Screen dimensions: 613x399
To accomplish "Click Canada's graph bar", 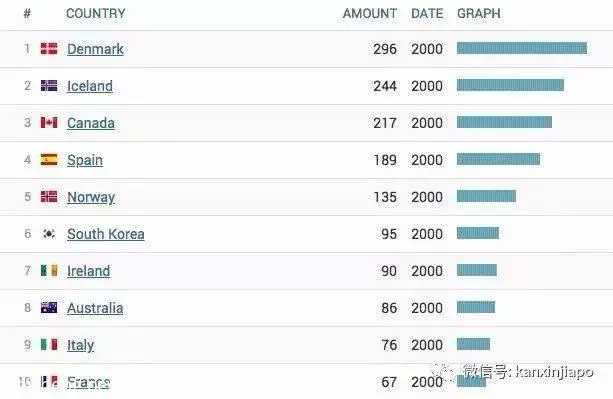I will (504, 122).
